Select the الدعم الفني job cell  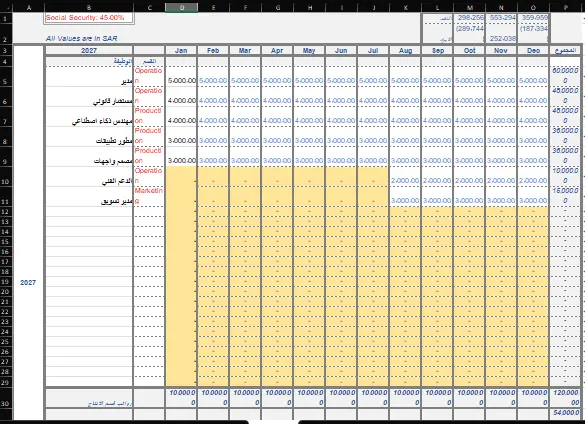click(89, 177)
